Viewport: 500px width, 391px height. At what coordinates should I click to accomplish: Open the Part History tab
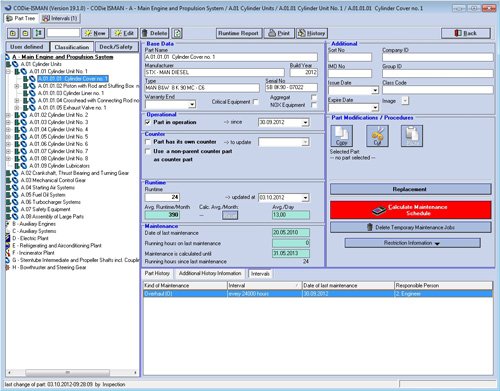coord(157,273)
